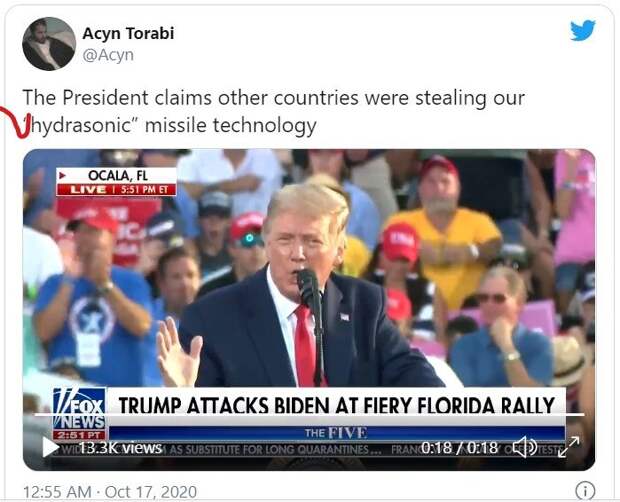Click the LIVE 5:51 PM ET indicator

coord(117,190)
